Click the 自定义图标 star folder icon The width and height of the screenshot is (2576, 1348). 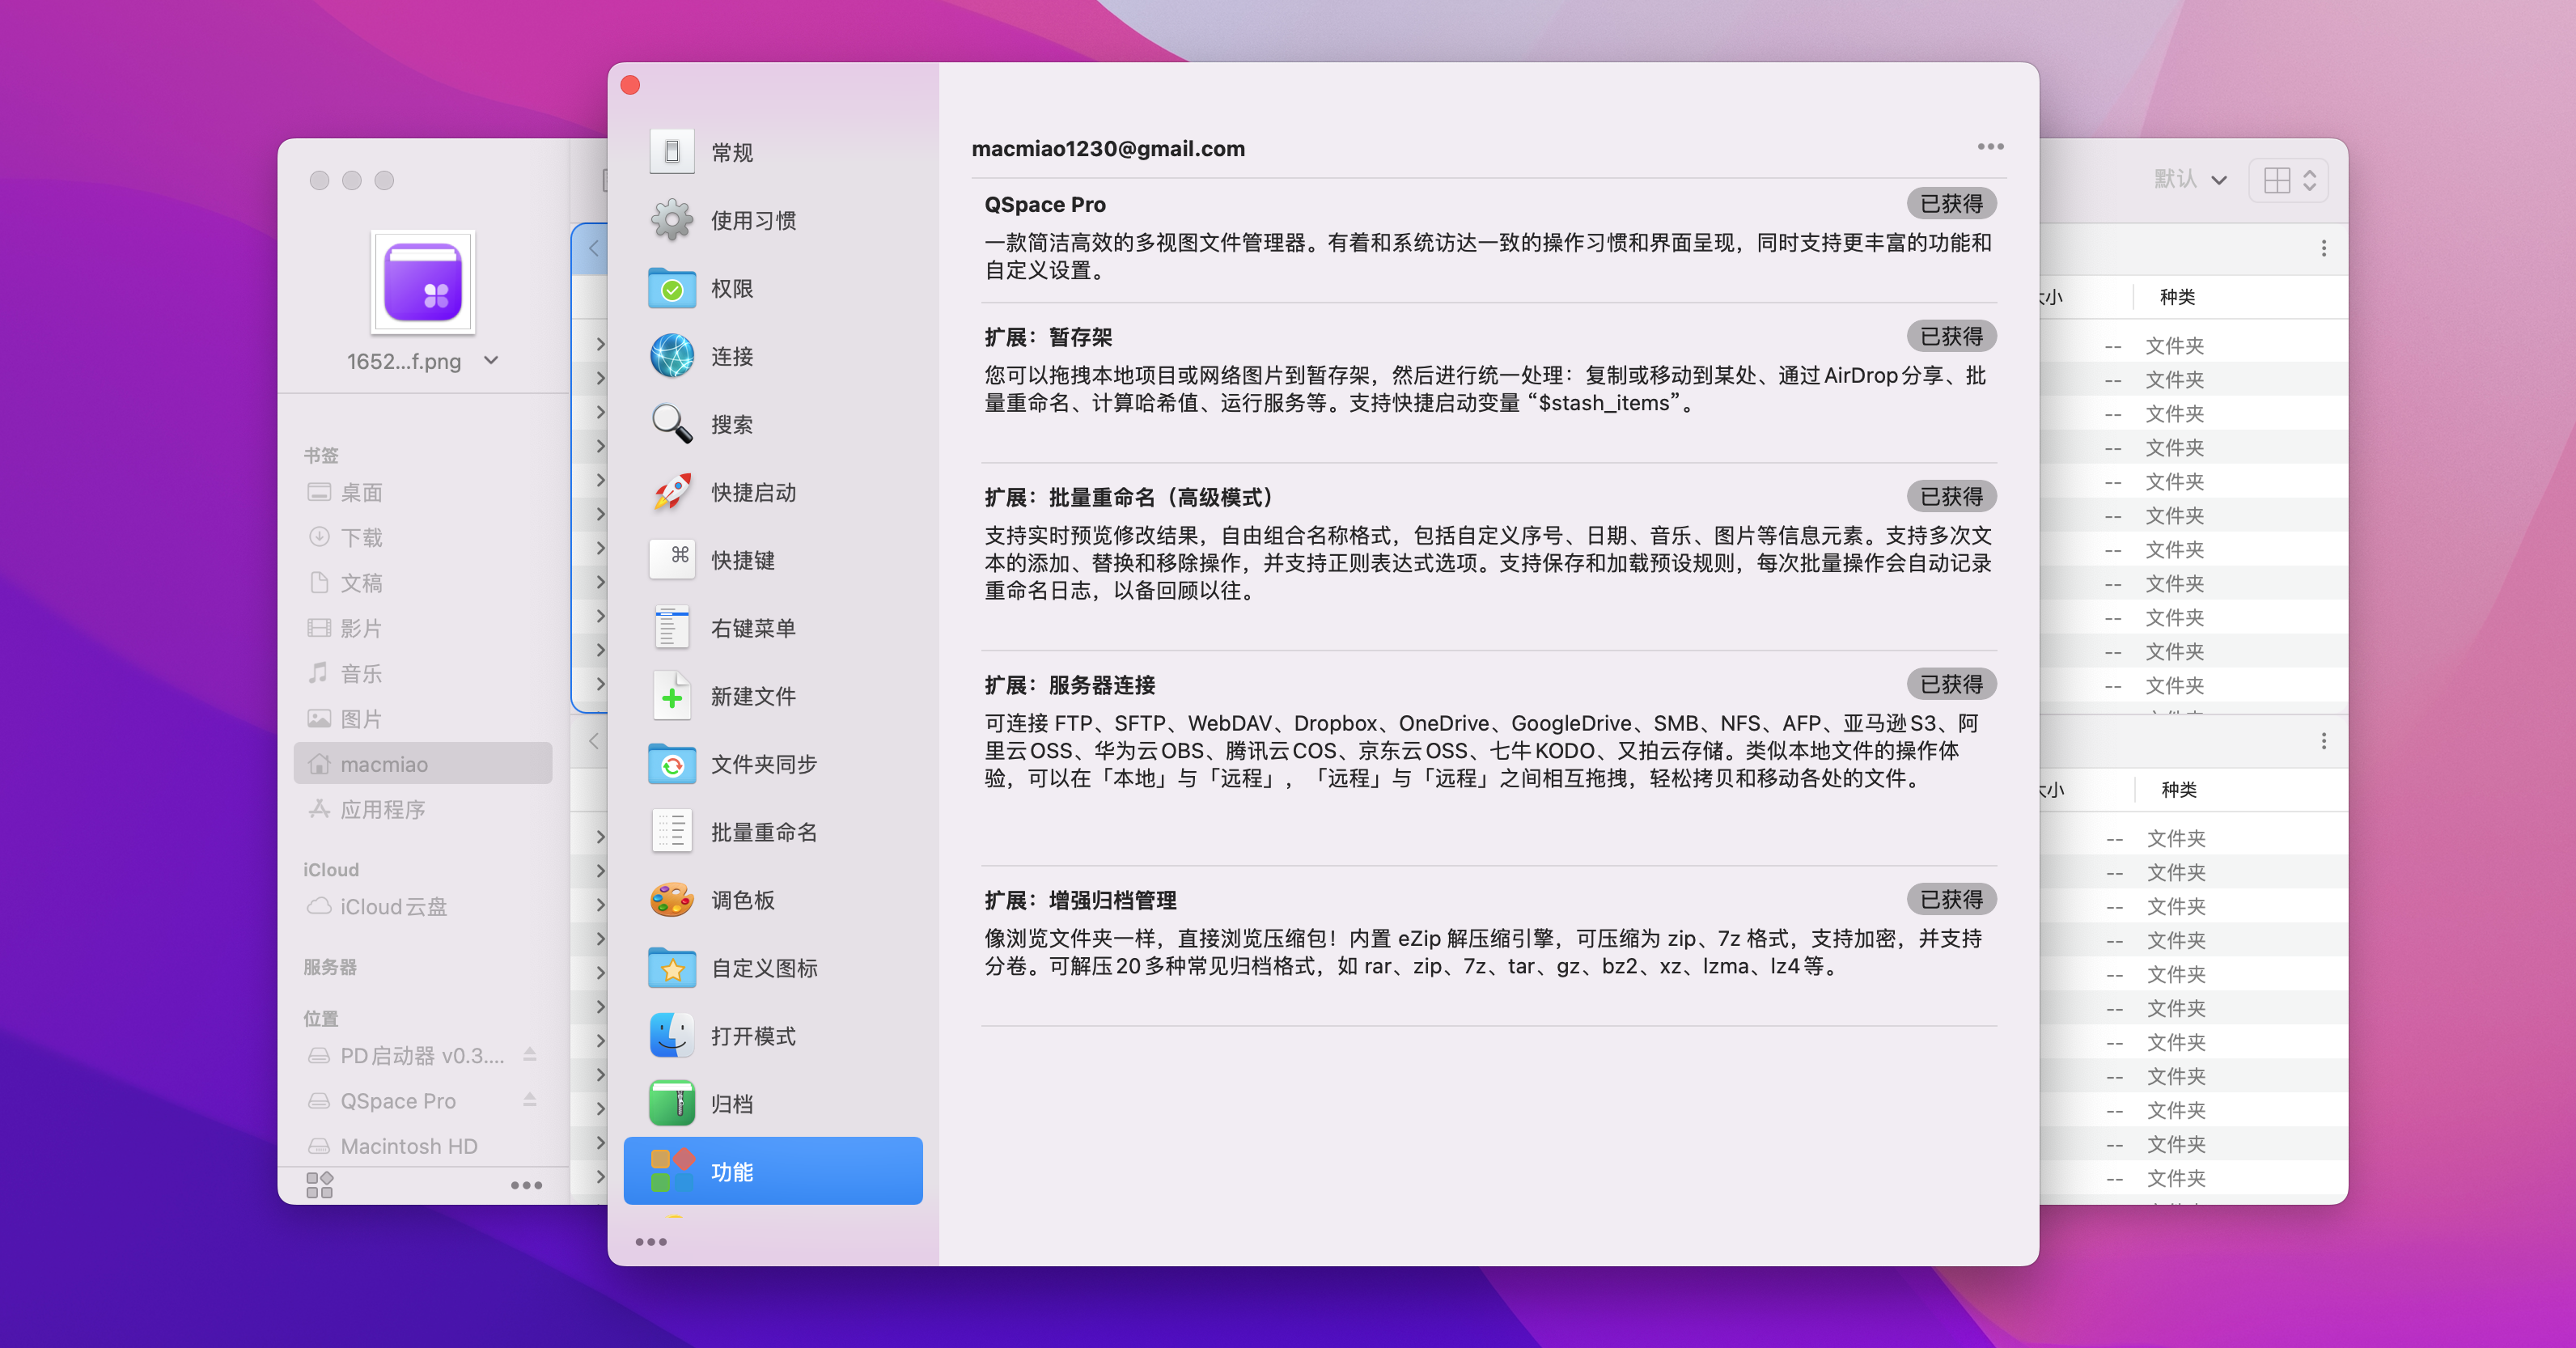tap(672, 968)
